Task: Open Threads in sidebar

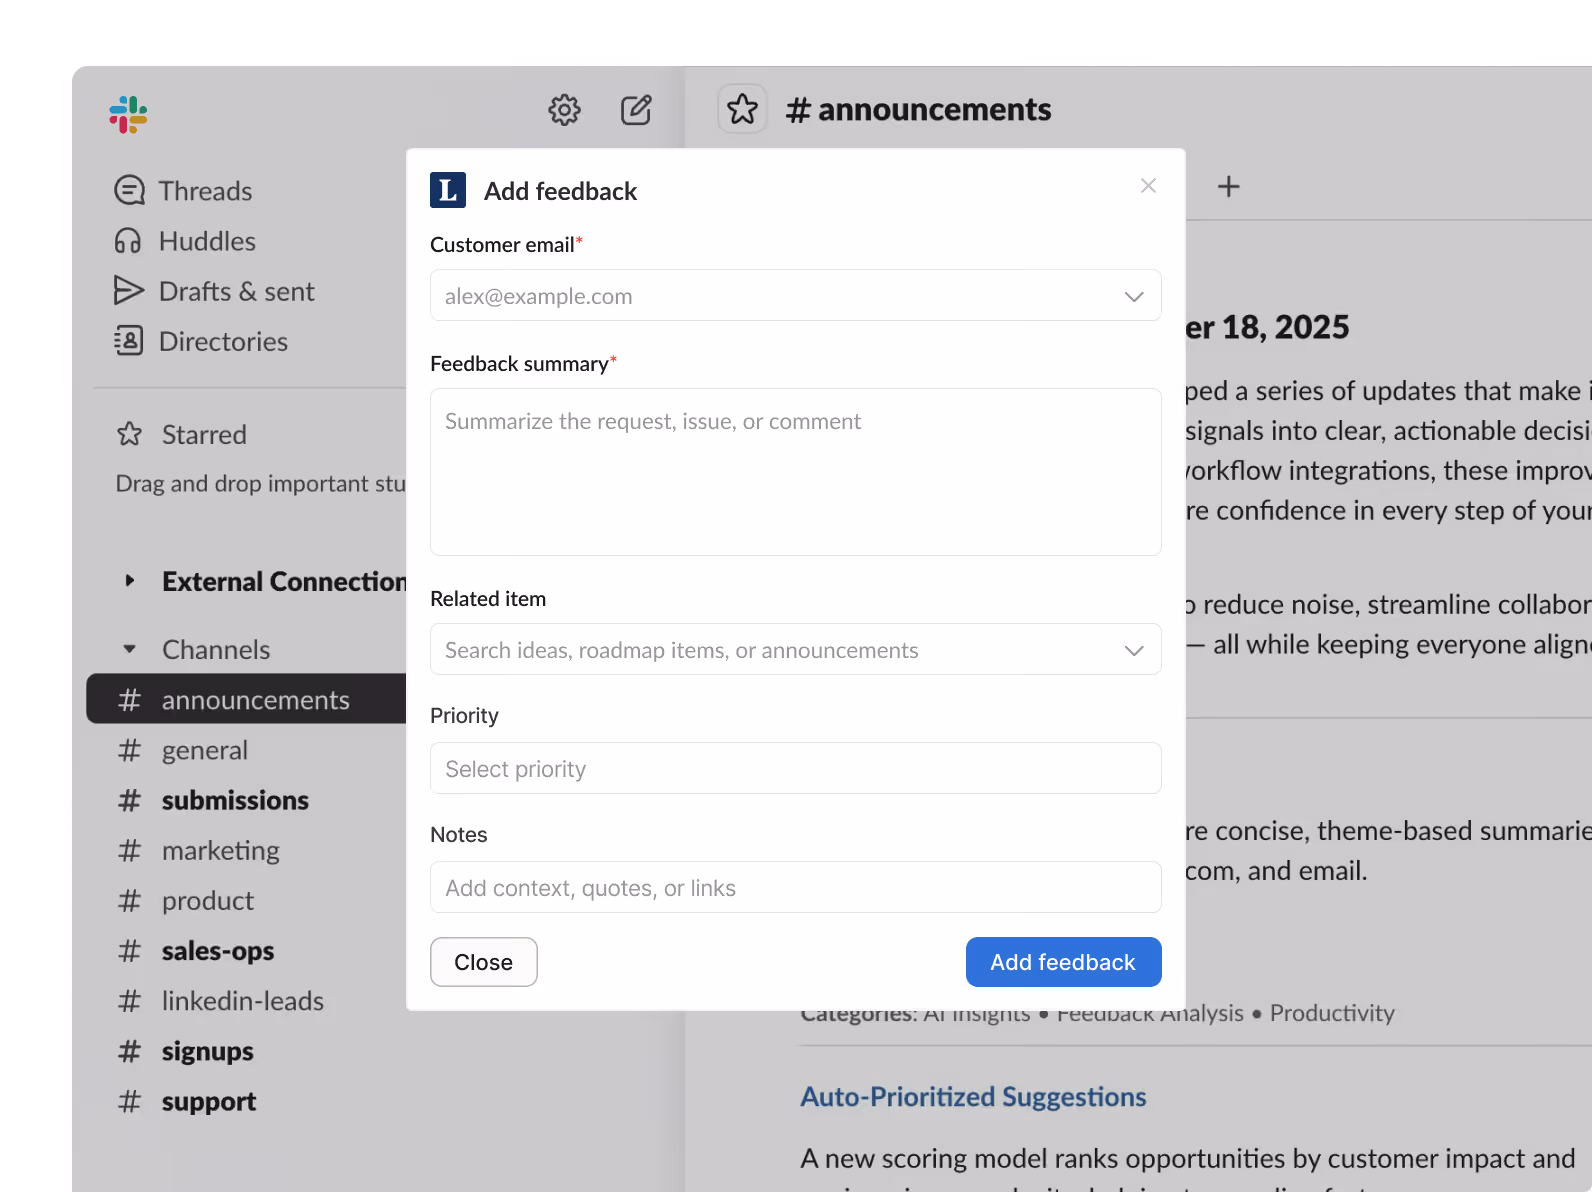Action: click(x=205, y=190)
